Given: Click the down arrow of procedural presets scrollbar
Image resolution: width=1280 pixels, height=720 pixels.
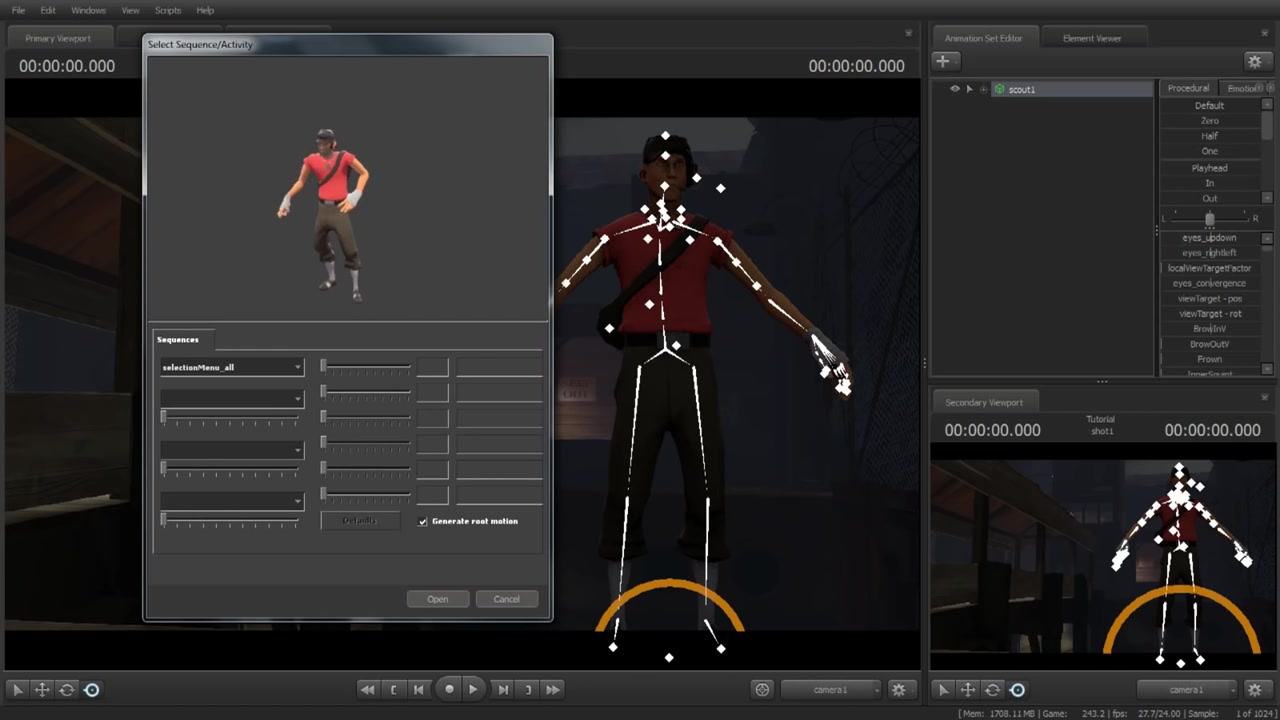Looking at the screenshot, I should tap(1267, 198).
